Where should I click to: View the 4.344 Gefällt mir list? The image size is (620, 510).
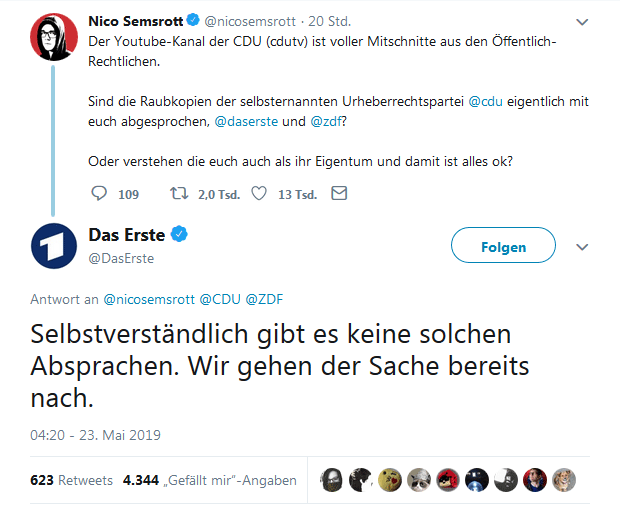[210, 480]
